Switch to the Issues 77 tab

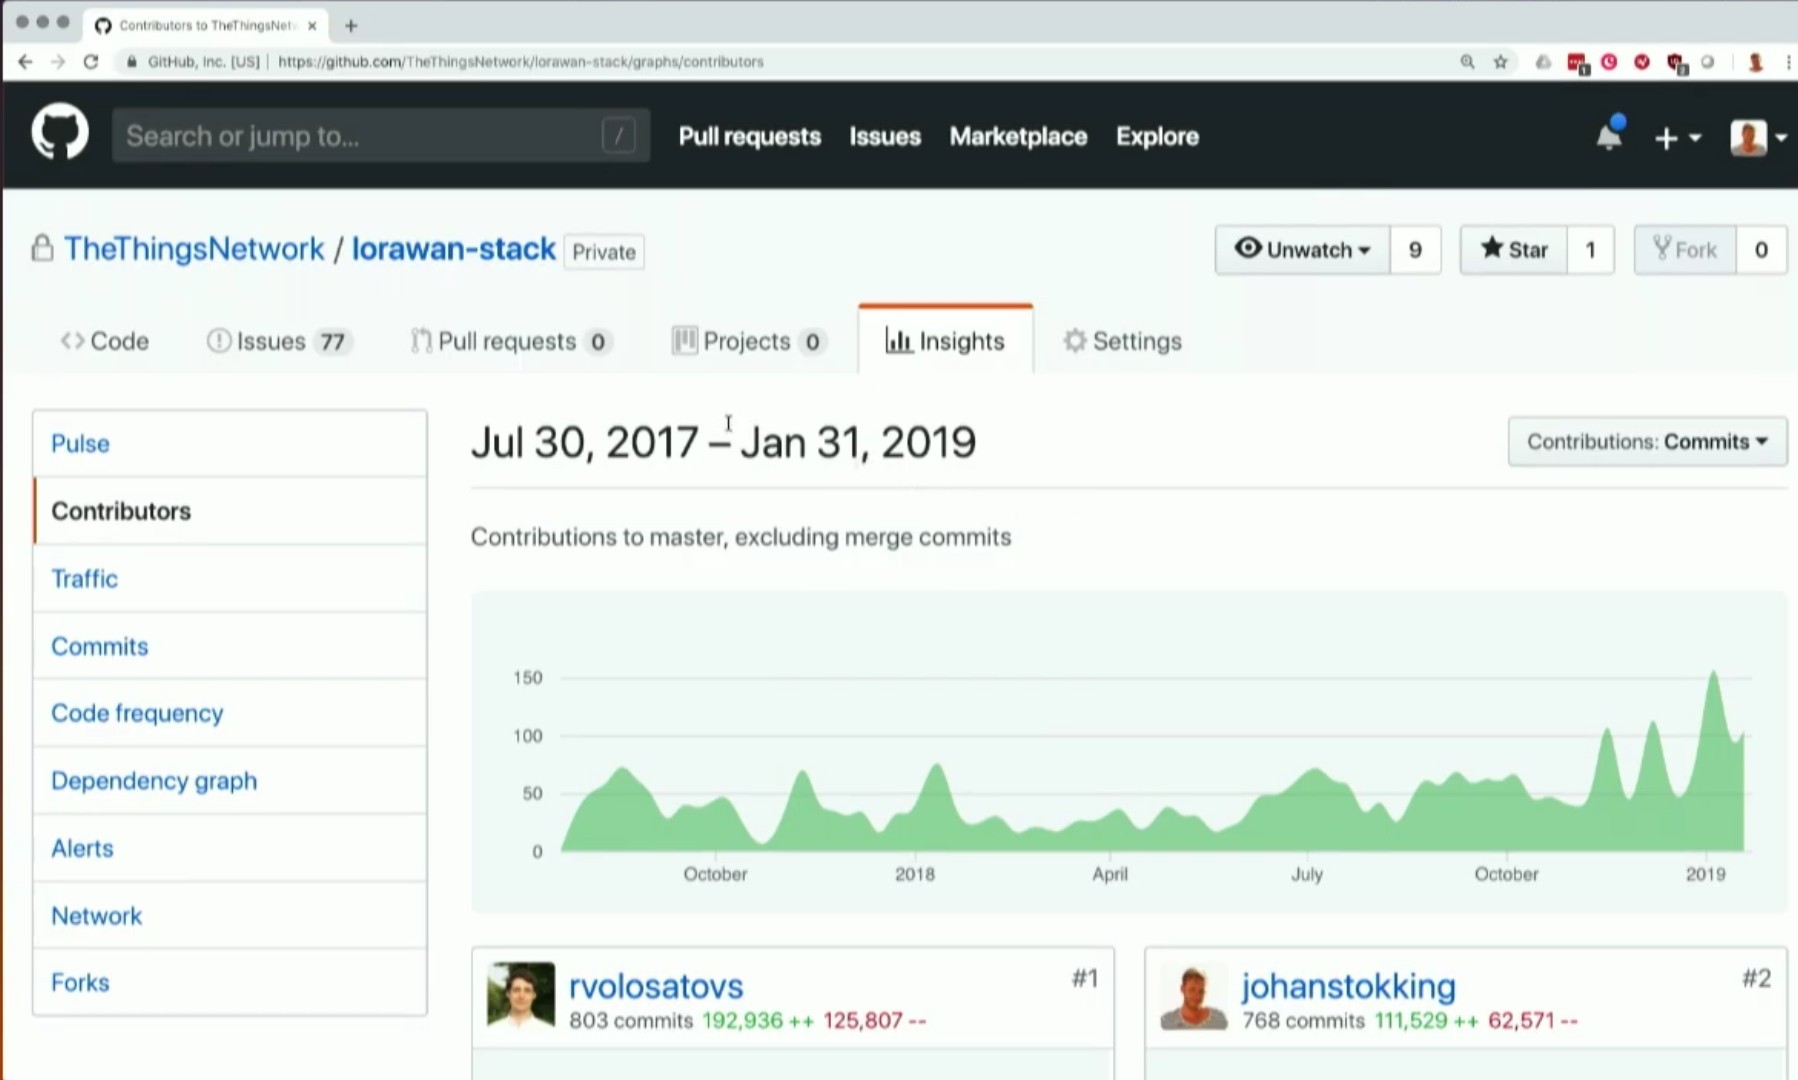(278, 341)
